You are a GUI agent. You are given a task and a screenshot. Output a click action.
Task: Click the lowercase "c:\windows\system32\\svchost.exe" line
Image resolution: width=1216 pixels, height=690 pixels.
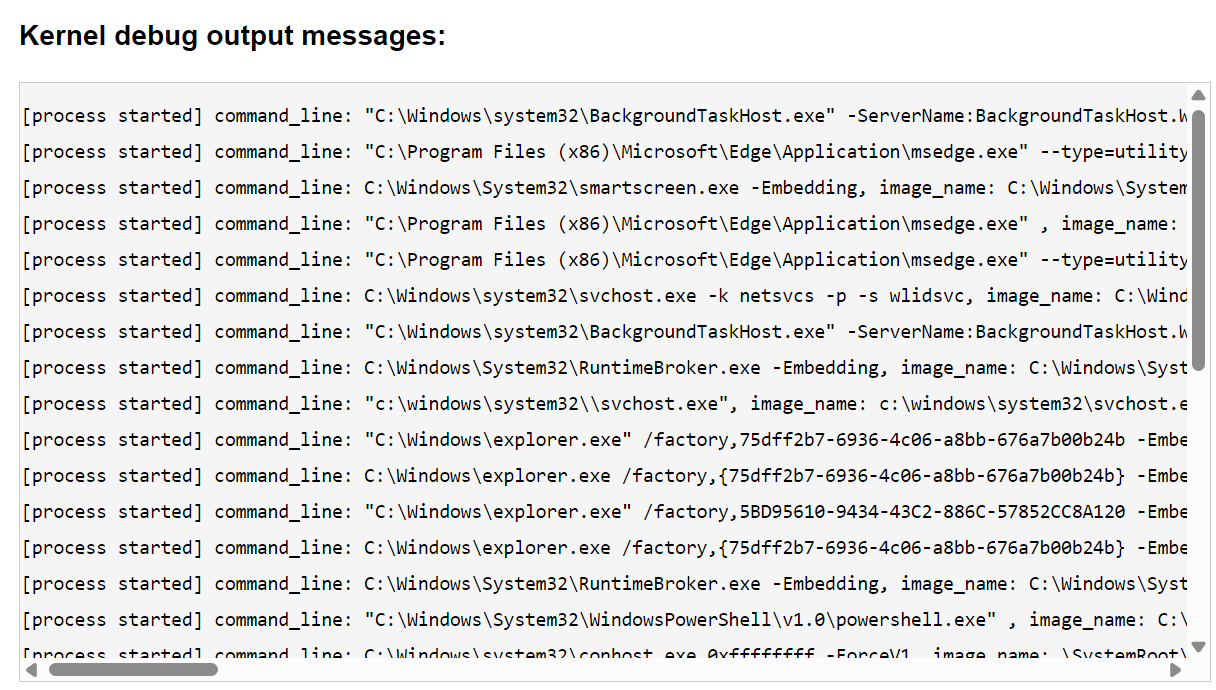click(x=600, y=404)
